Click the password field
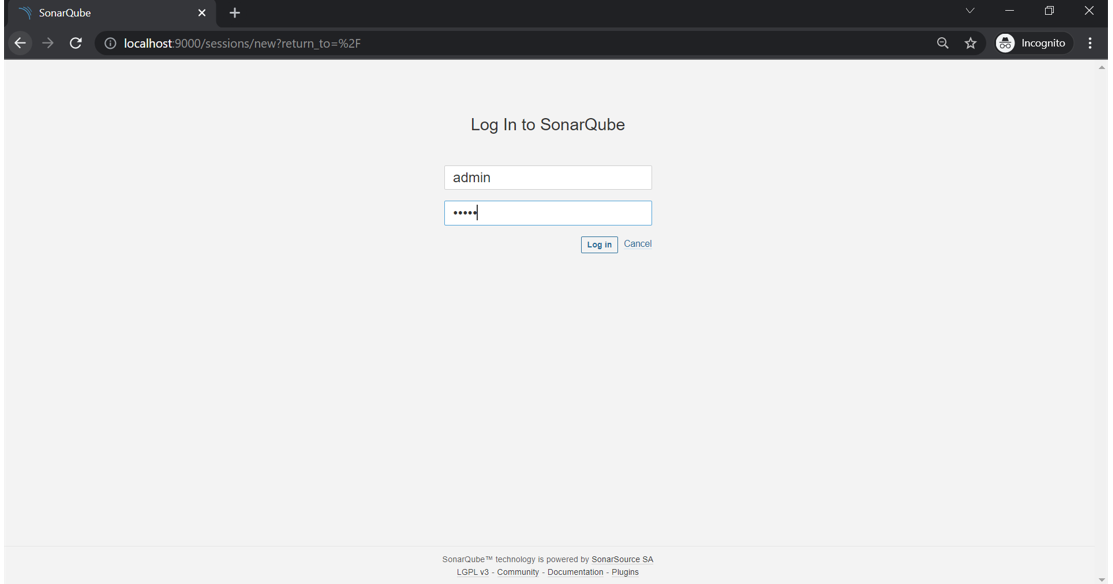Image resolution: width=1113 pixels, height=584 pixels. [548, 213]
